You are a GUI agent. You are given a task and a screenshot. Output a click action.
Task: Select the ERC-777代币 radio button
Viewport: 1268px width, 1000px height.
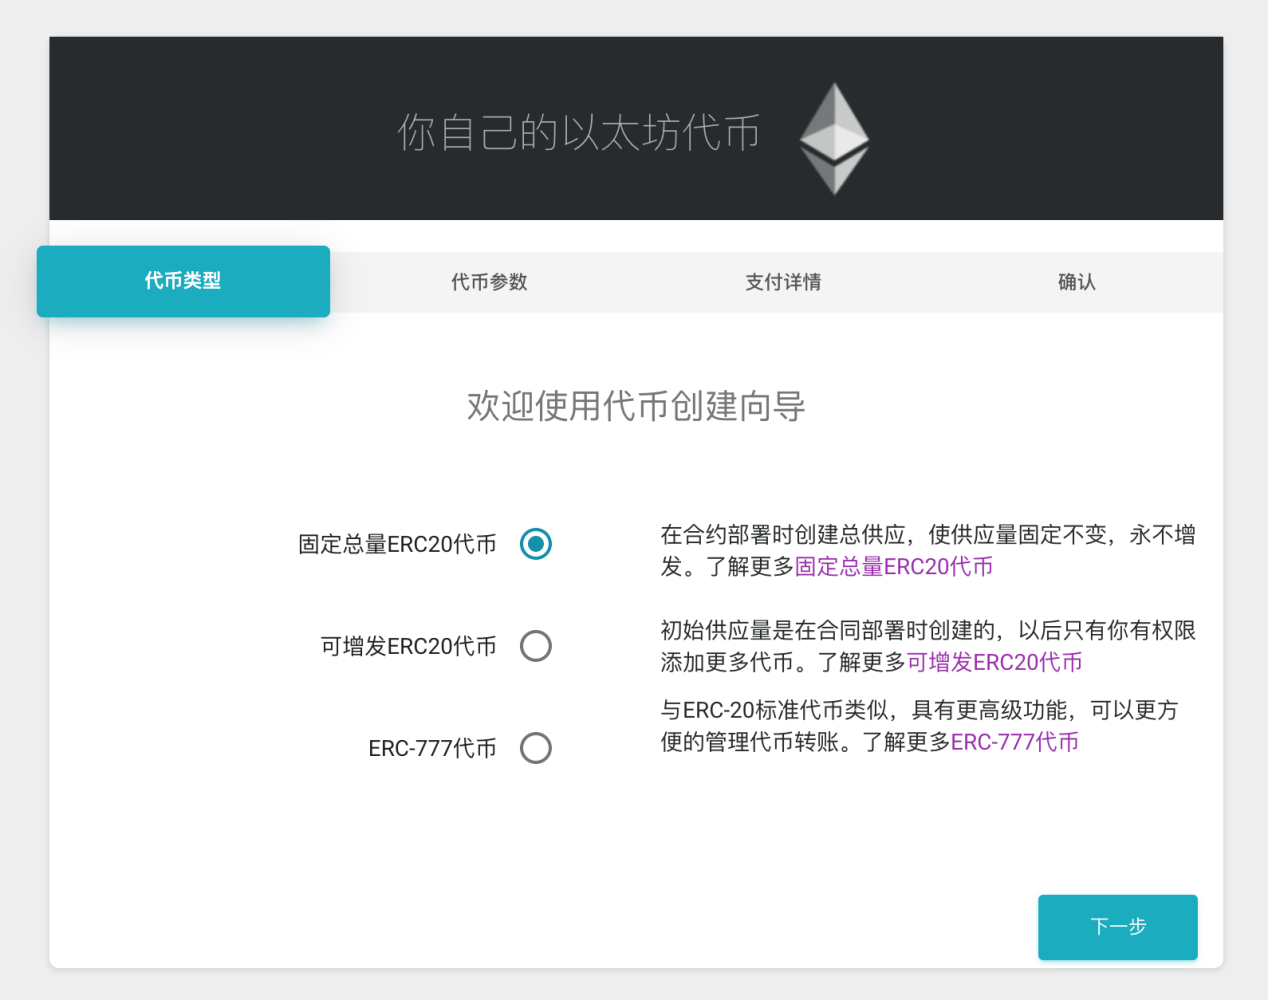pyautogui.click(x=536, y=748)
